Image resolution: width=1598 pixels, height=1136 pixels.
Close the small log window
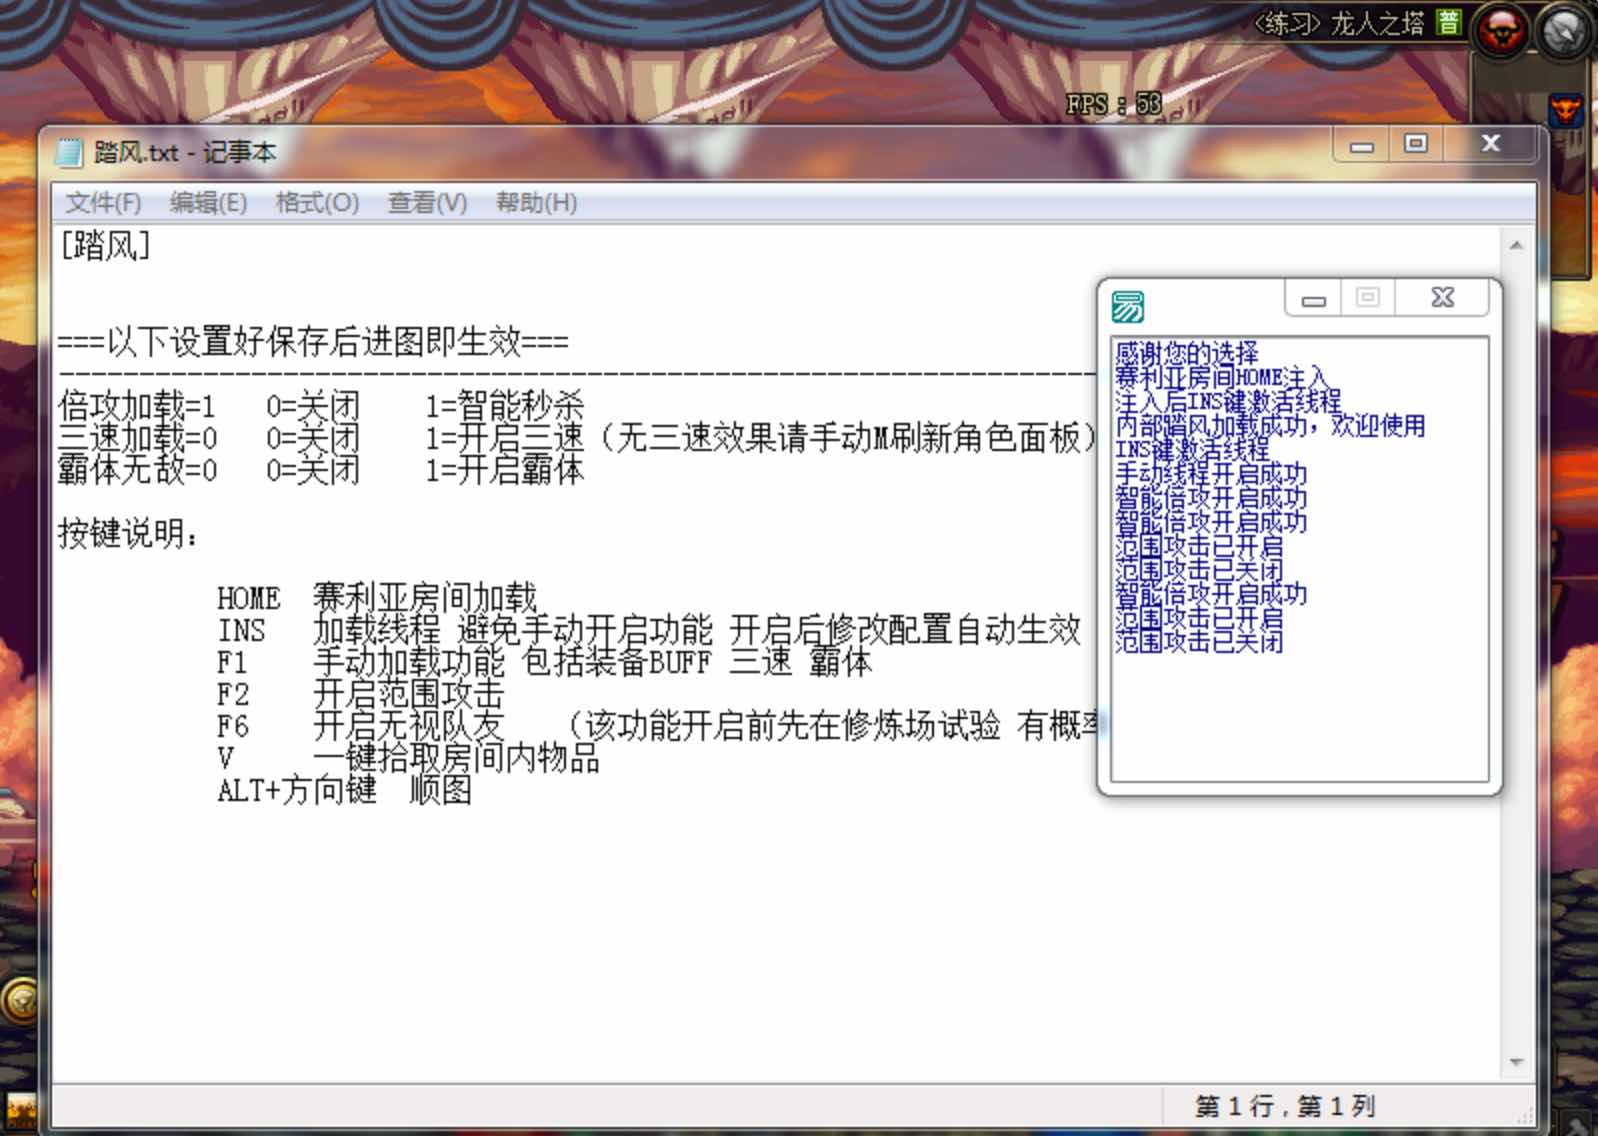(1442, 298)
